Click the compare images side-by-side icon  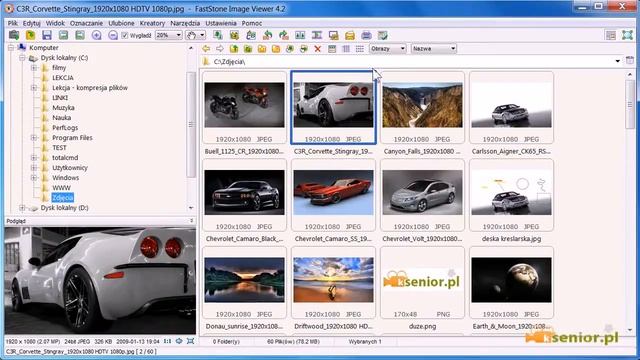point(300,35)
